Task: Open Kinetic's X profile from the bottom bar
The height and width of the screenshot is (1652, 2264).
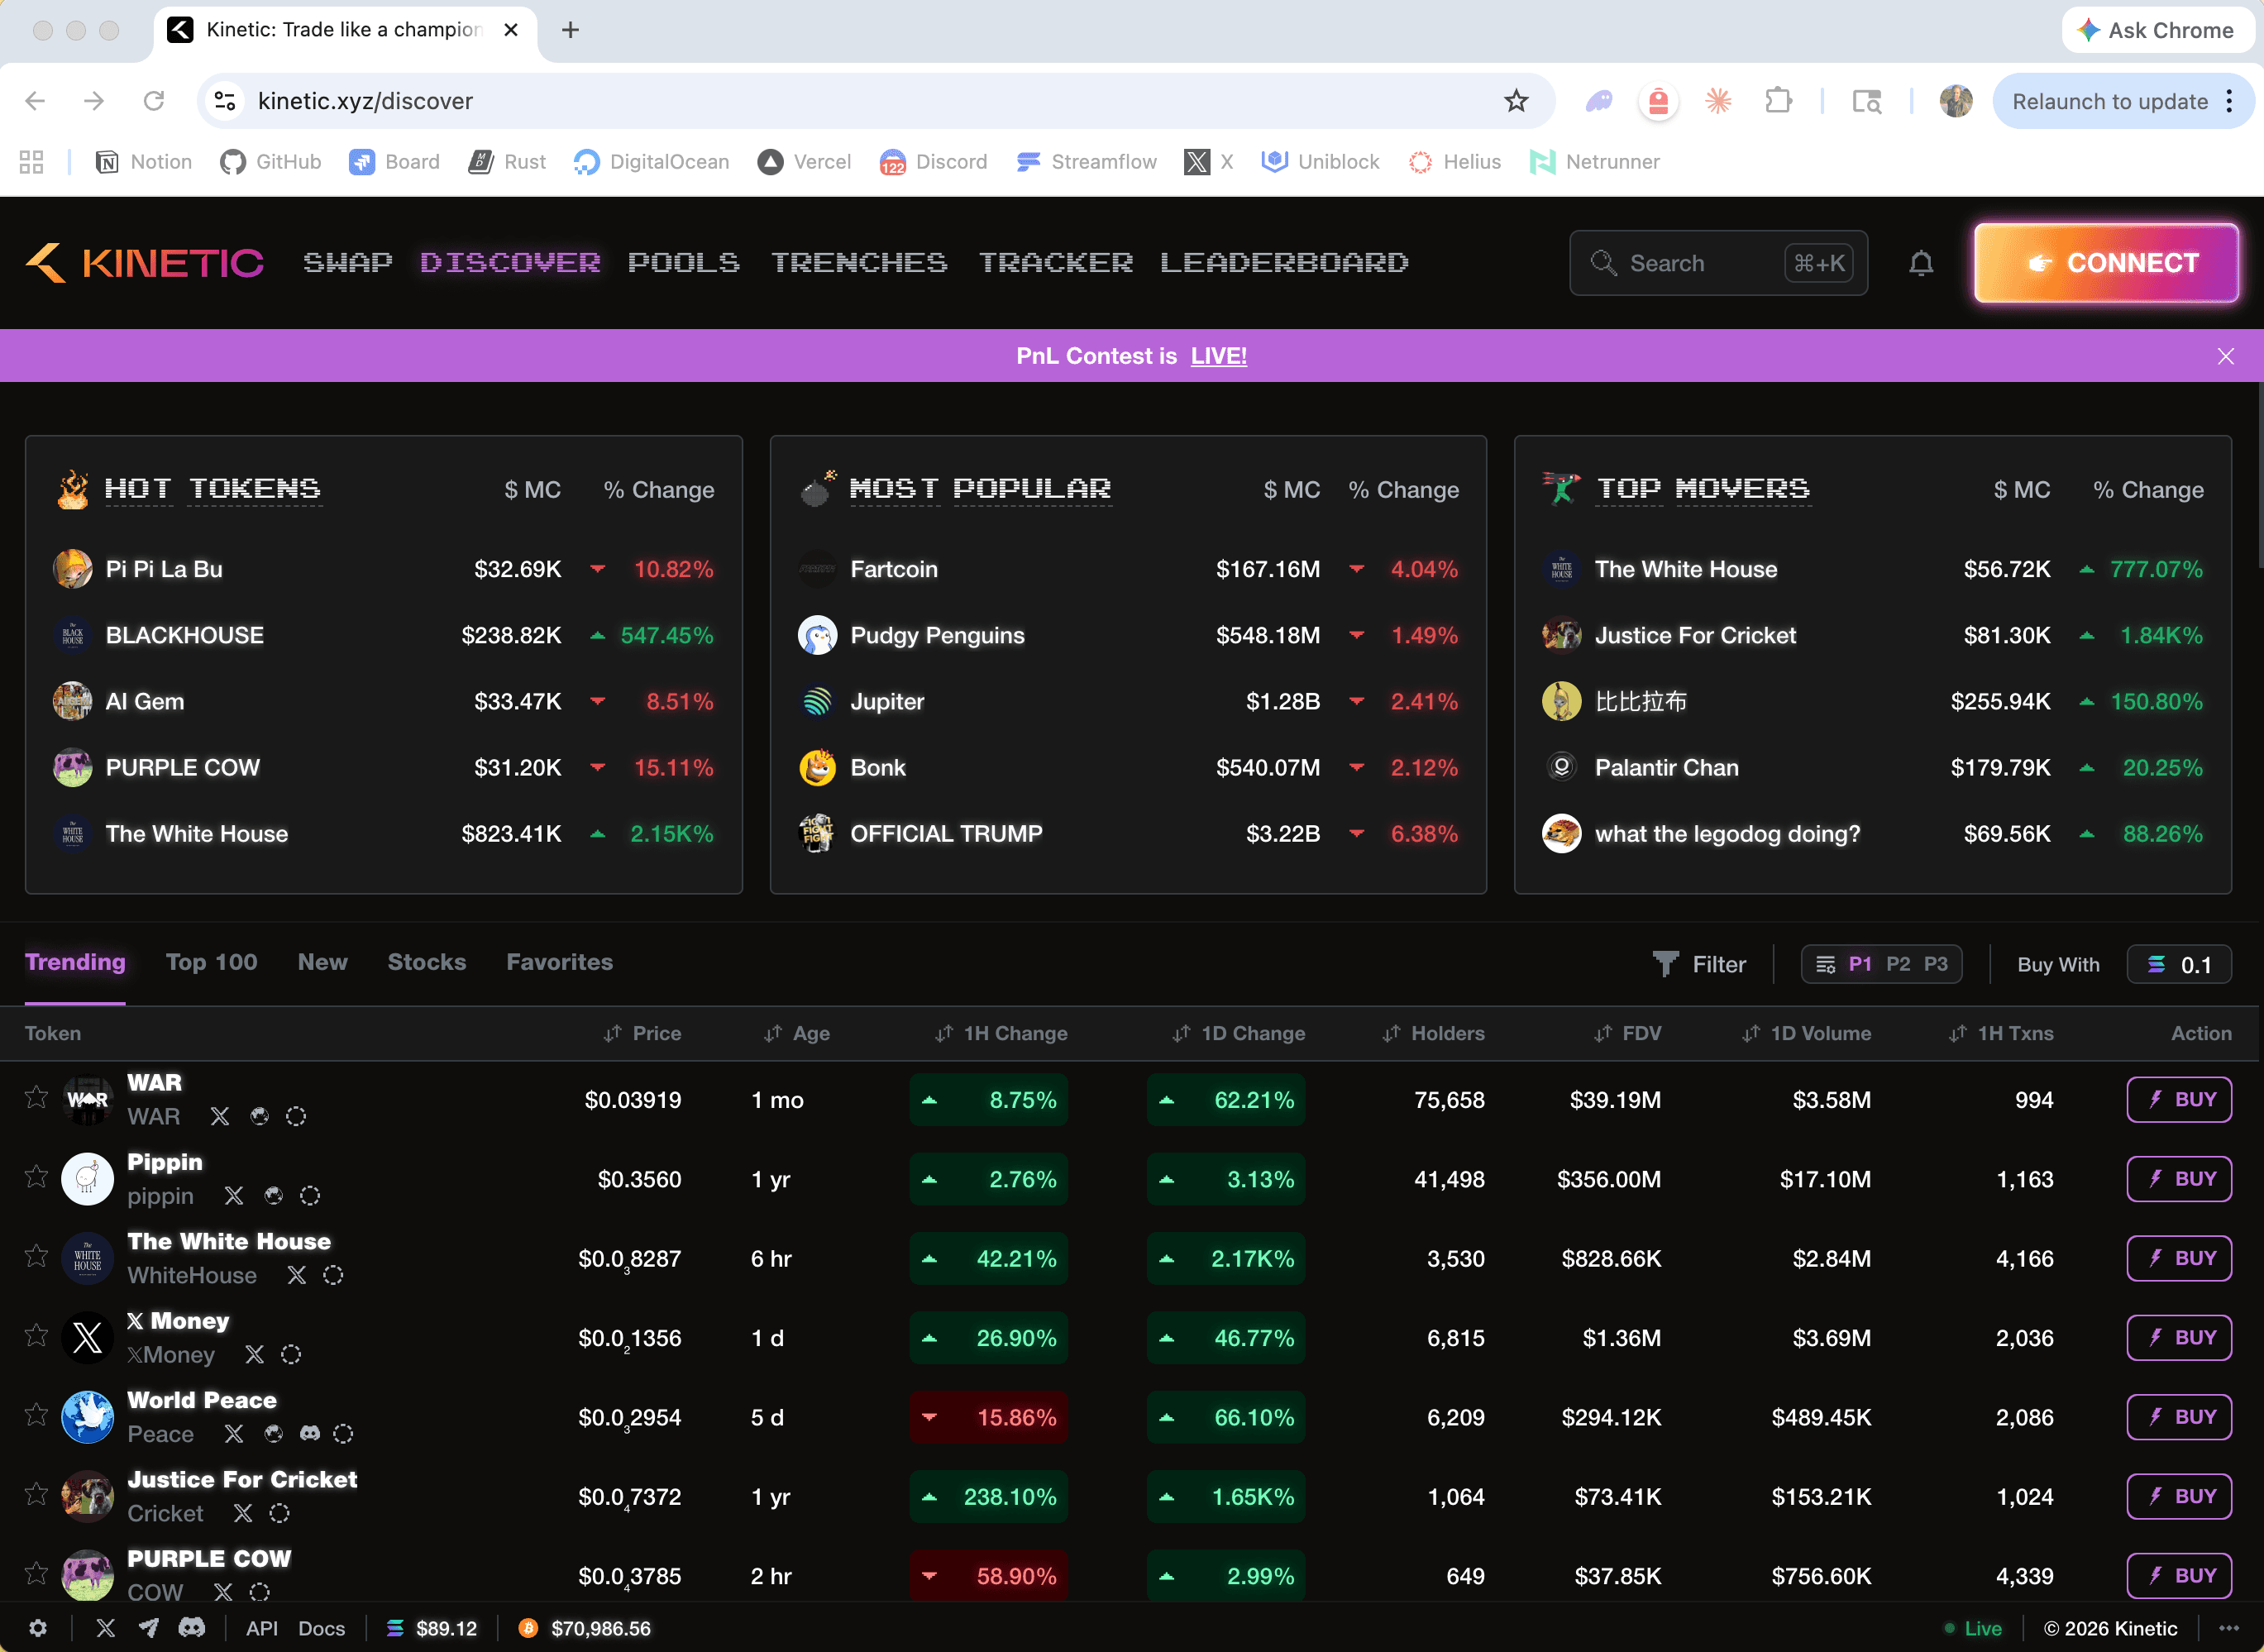Action: pos(106,1628)
